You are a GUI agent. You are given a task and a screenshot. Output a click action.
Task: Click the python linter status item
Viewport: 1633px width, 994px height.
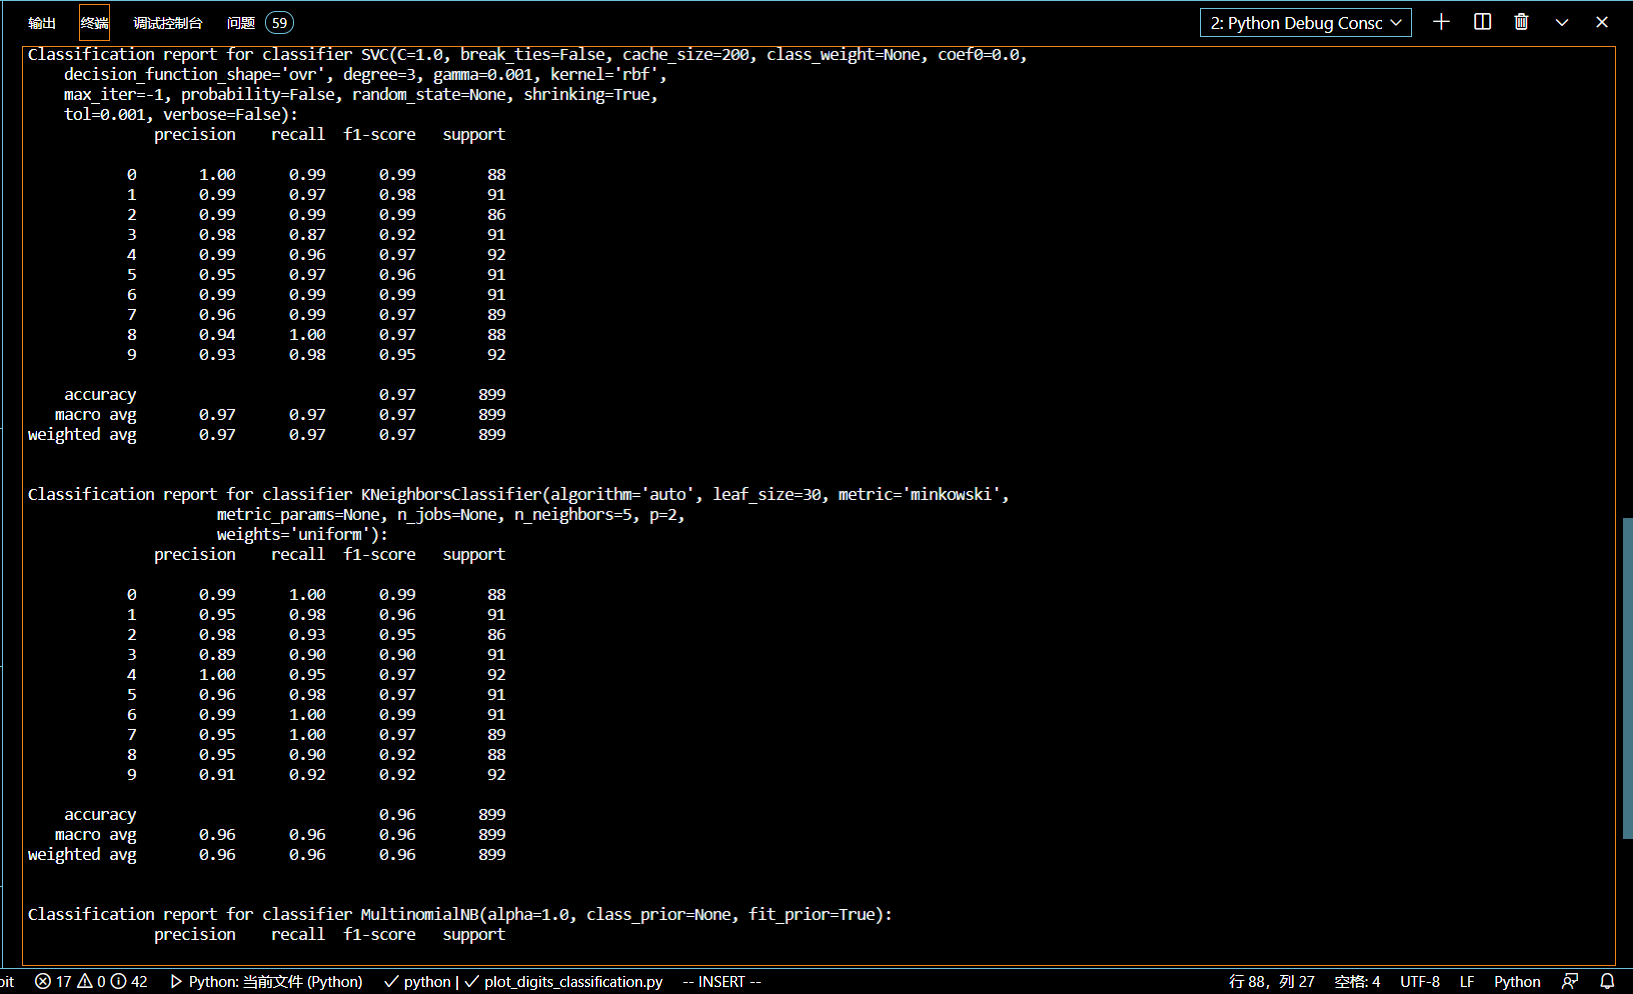click(x=417, y=982)
